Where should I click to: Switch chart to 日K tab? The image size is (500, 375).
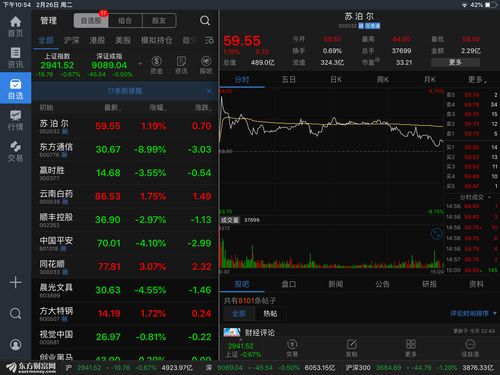[x=336, y=80]
